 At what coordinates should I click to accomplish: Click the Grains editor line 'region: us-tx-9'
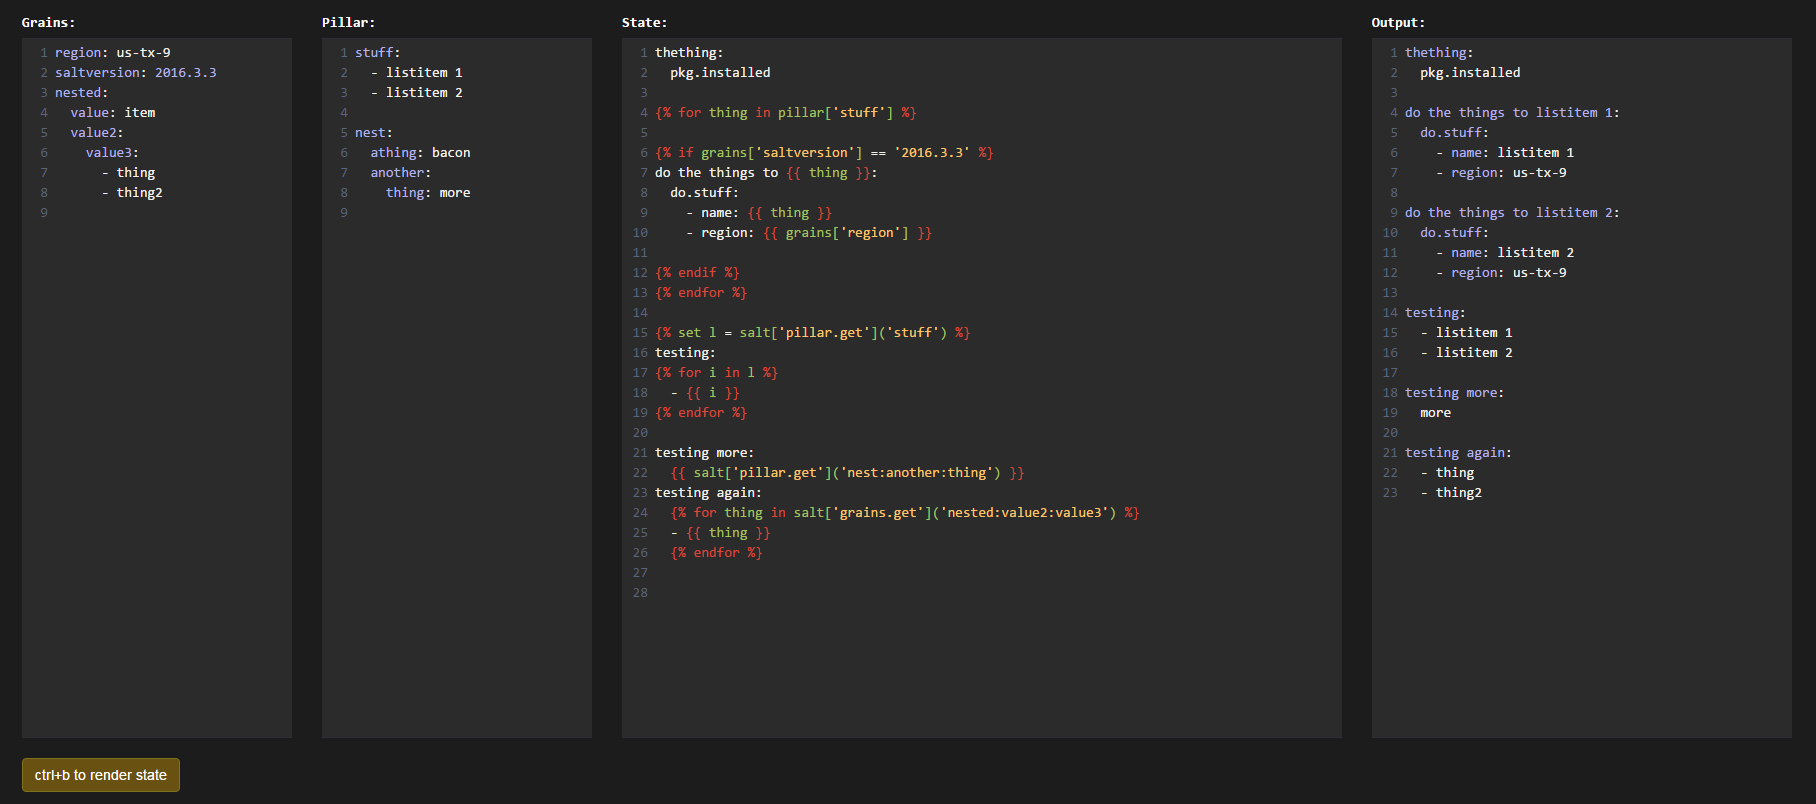pyautogui.click(x=113, y=53)
